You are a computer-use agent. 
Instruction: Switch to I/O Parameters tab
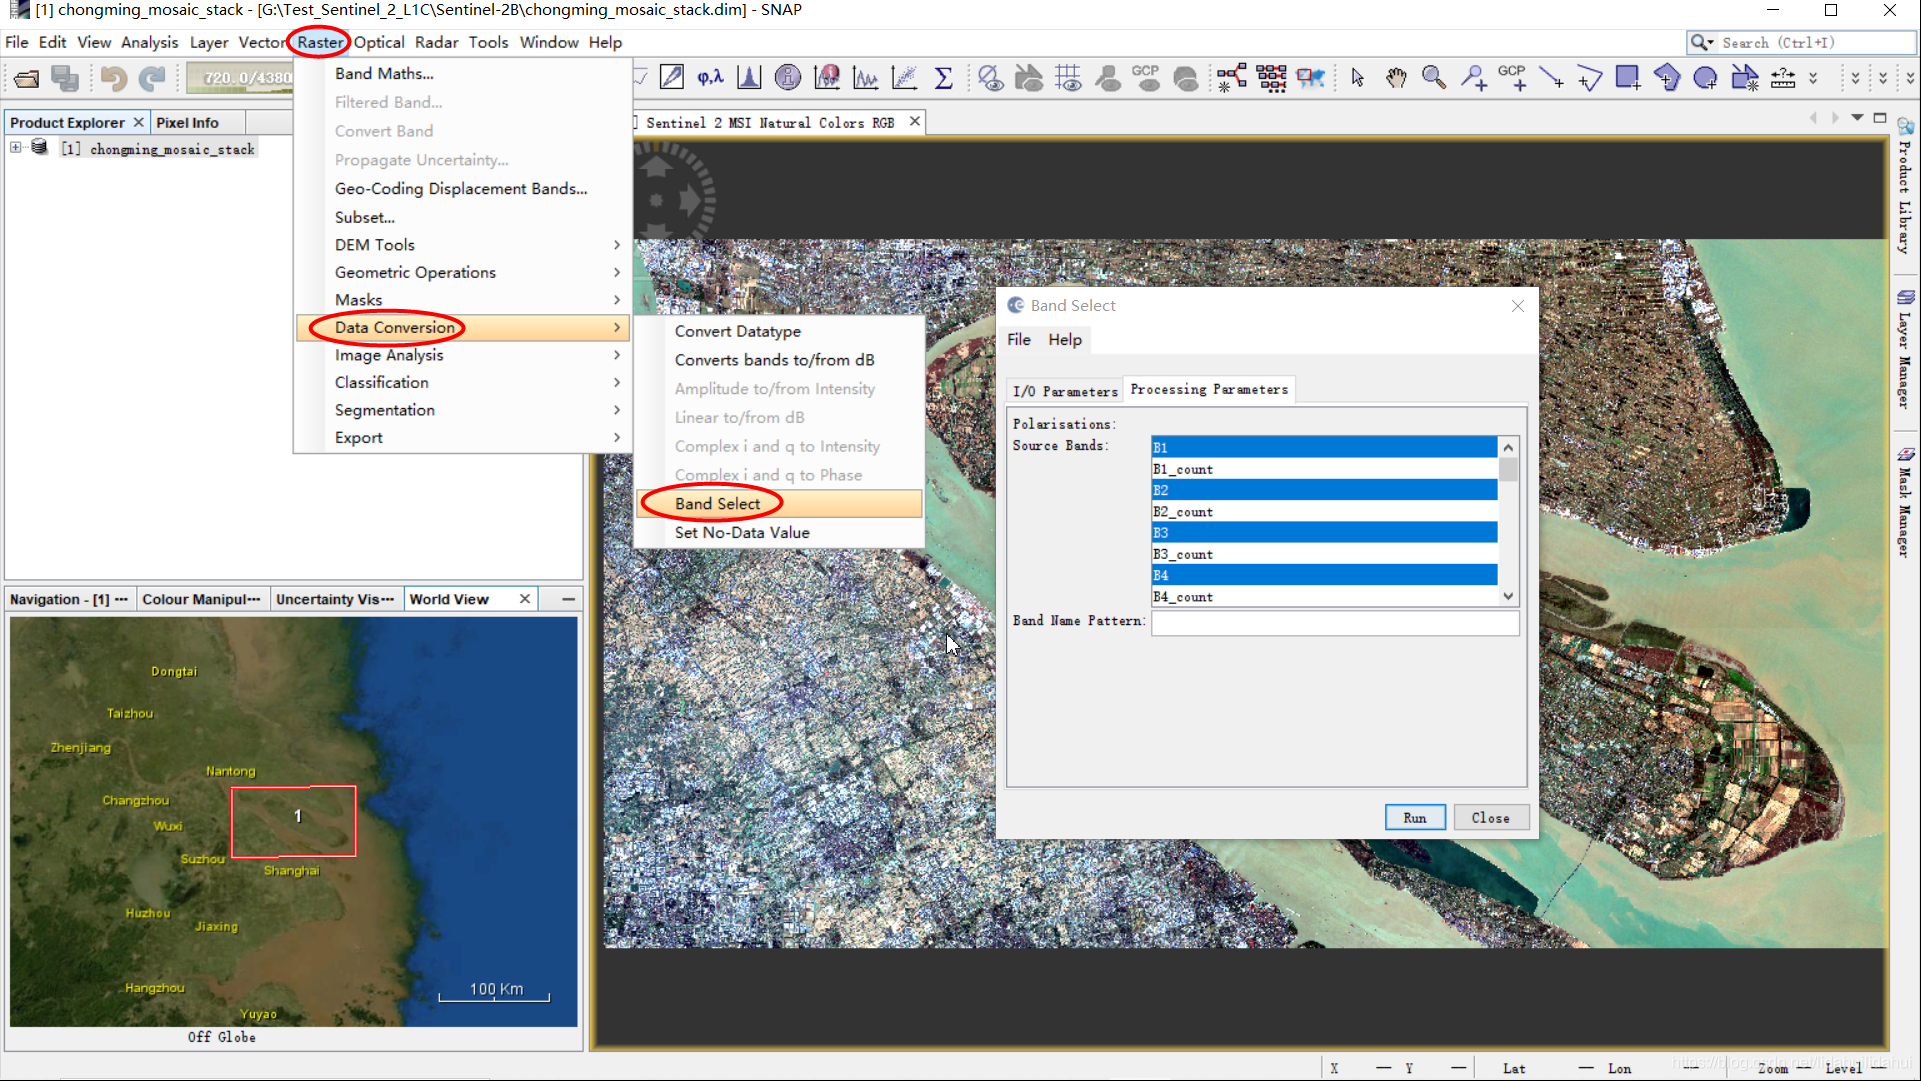click(1065, 391)
